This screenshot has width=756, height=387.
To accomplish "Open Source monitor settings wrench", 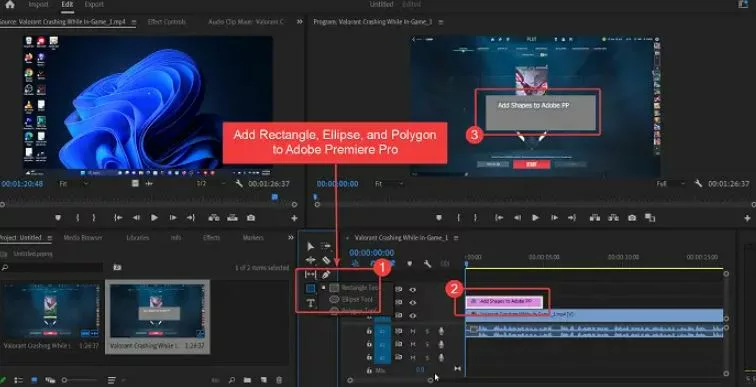I will click(x=239, y=184).
